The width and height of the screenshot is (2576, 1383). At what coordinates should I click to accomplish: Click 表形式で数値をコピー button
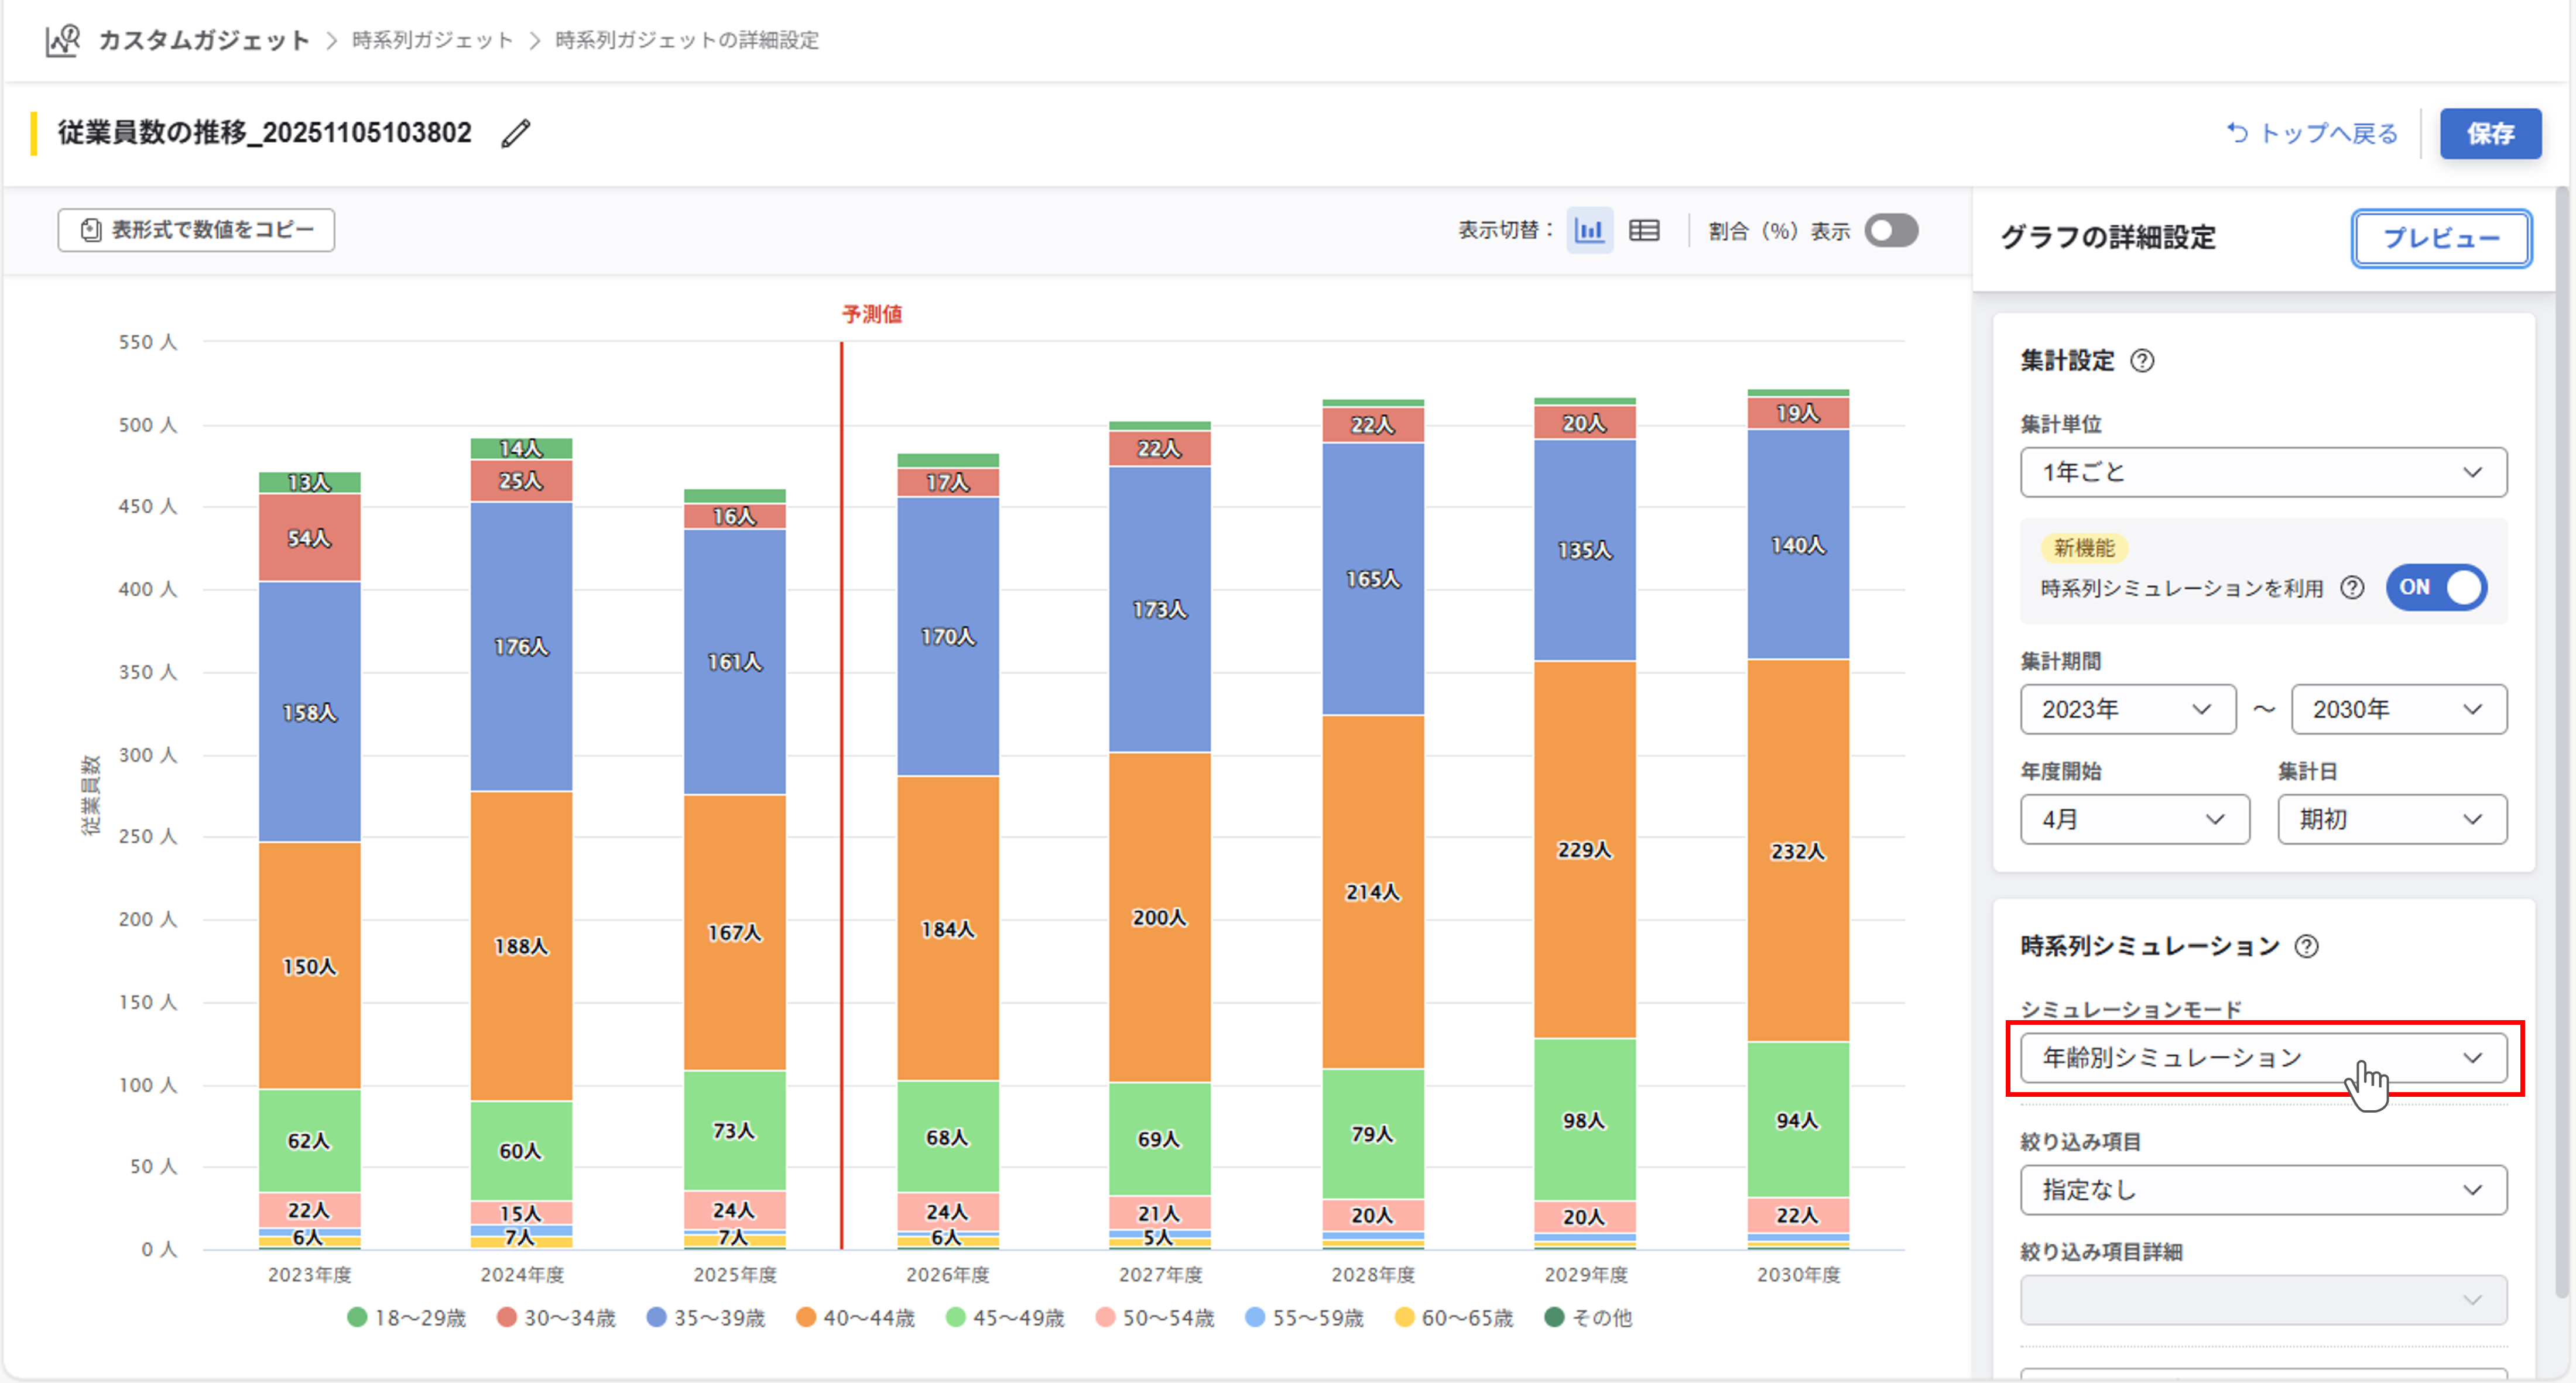pos(196,230)
